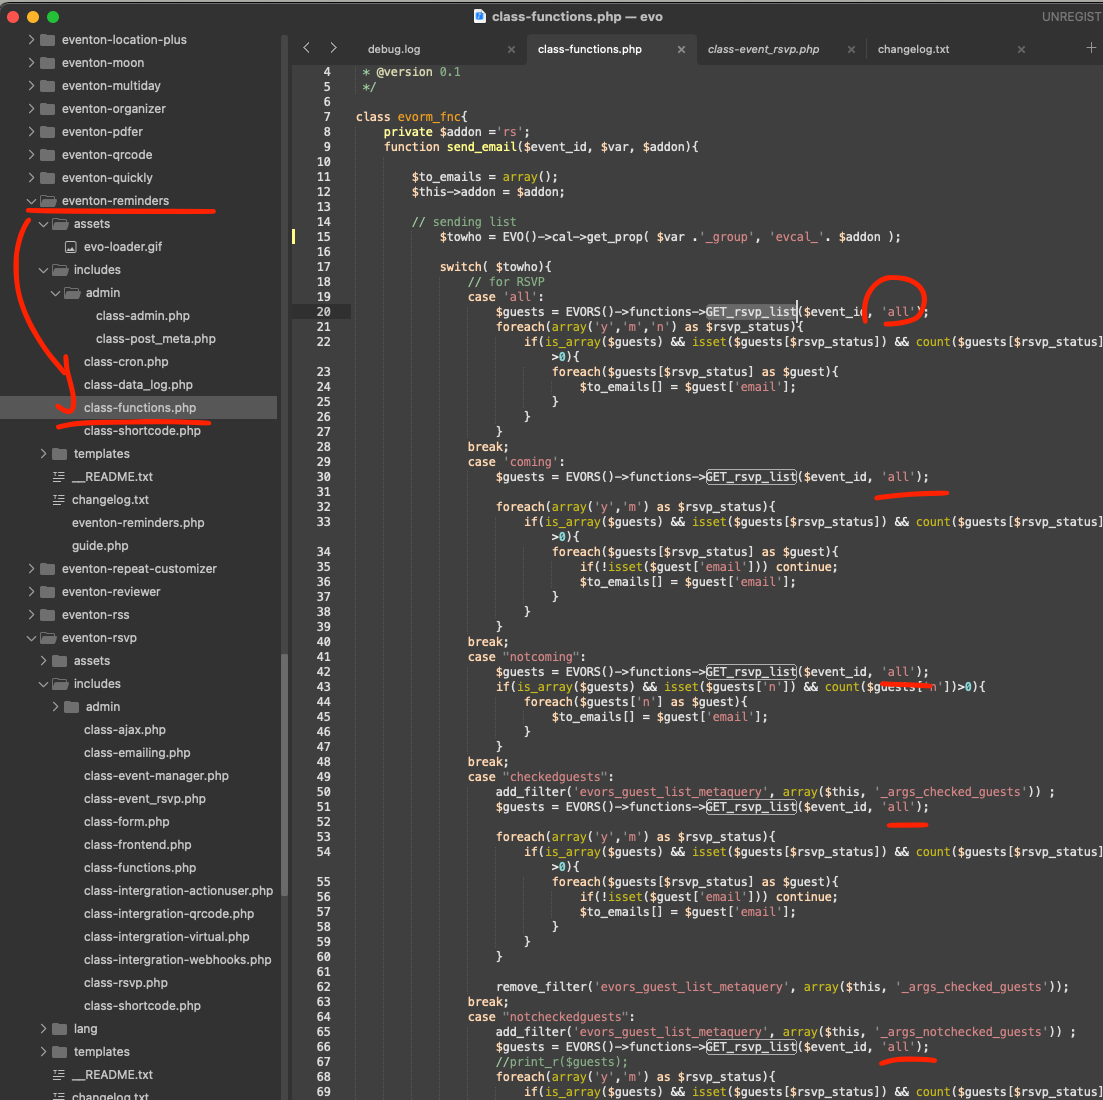Expand assets folder under eventon-rsvp
The image size is (1103, 1100).
point(43,660)
